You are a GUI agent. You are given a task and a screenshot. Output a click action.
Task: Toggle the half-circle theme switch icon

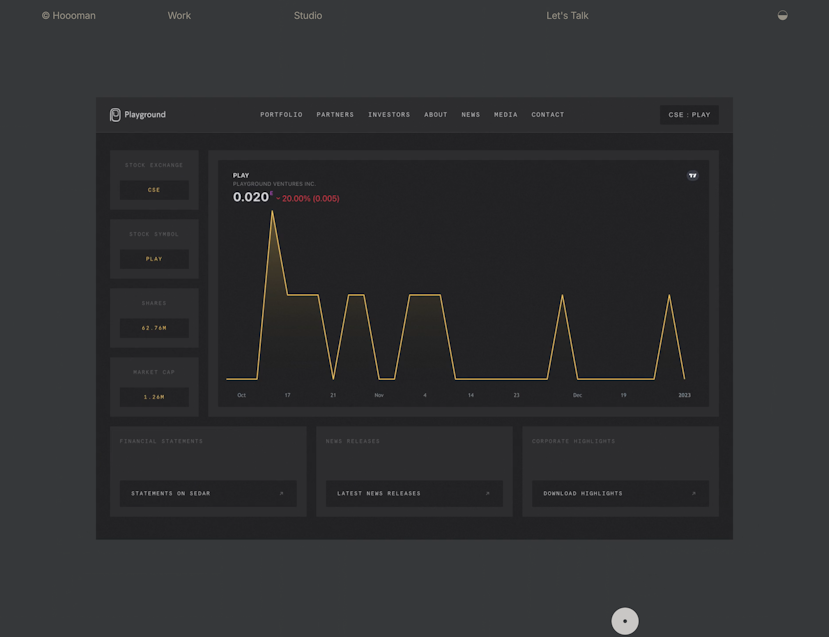pyautogui.click(x=782, y=15)
